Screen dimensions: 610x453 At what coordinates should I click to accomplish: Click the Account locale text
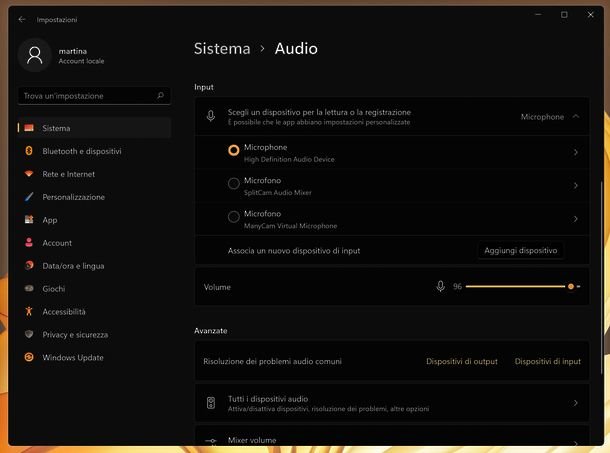click(x=81, y=61)
